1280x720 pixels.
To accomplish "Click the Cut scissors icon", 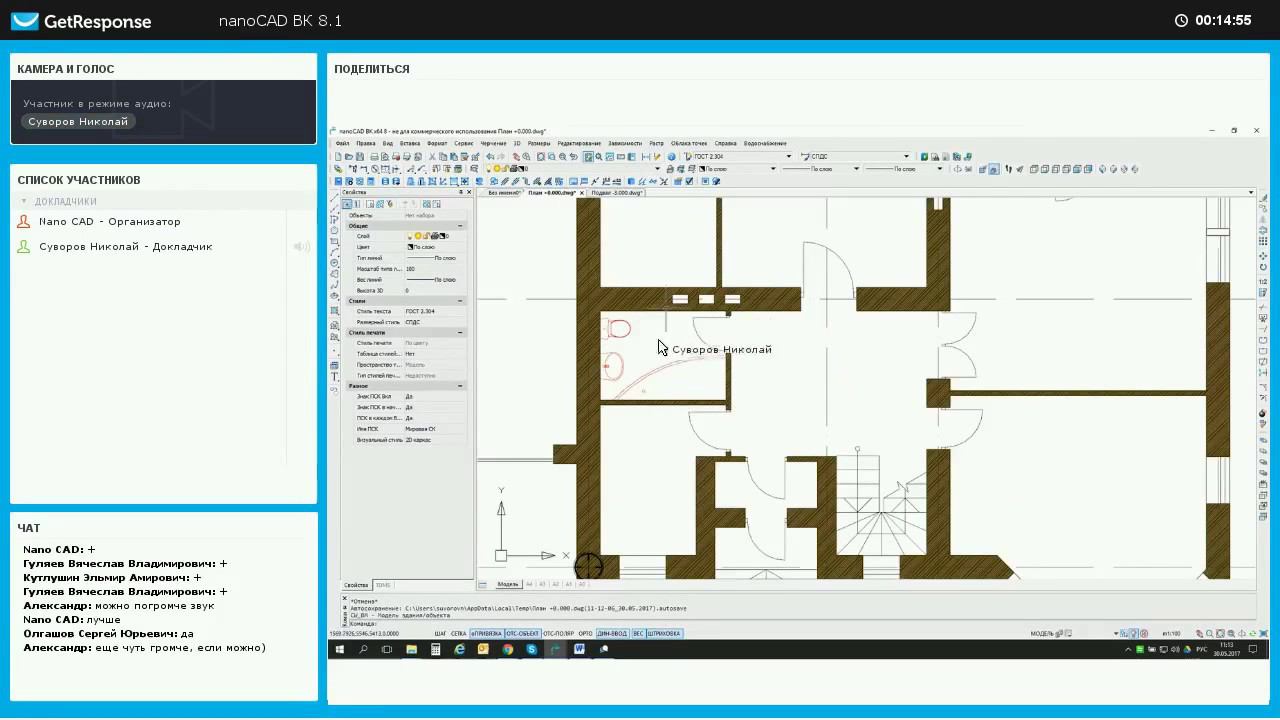I will [432, 156].
